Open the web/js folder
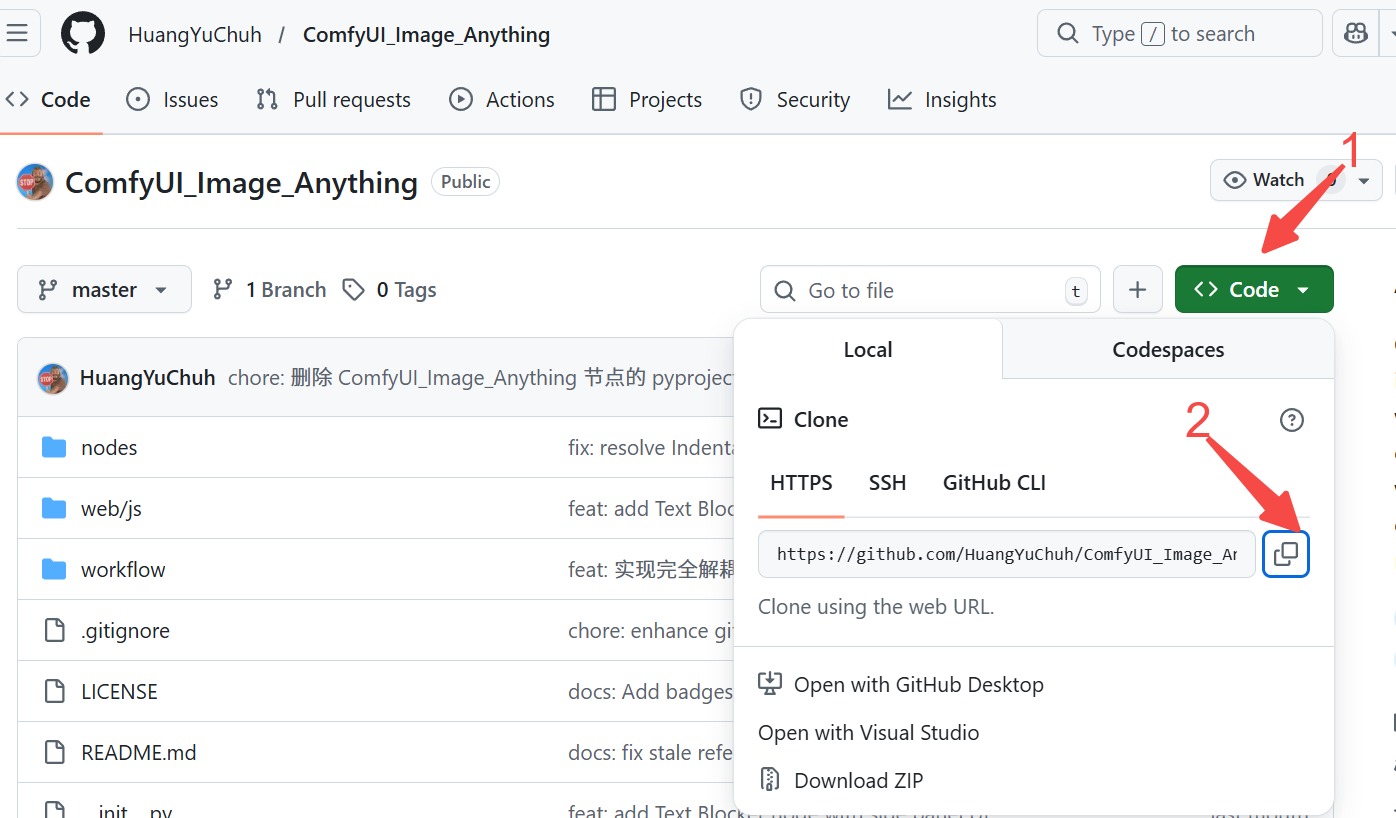Viewport: 1396px width, 818px height. (111, 508)
